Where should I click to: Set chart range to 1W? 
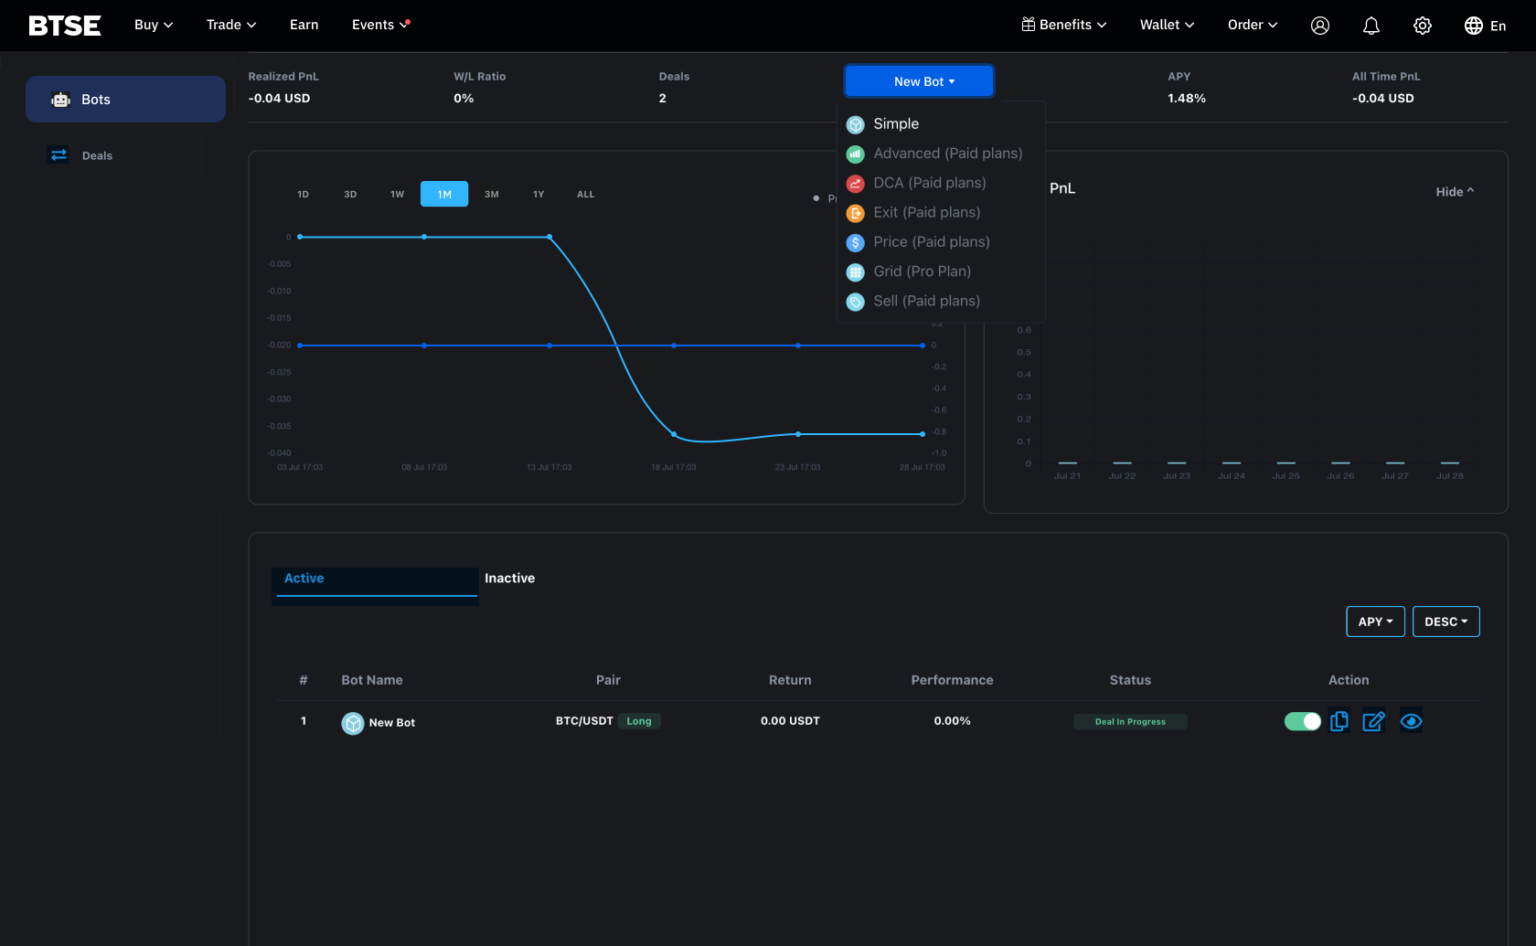(397, 194)
